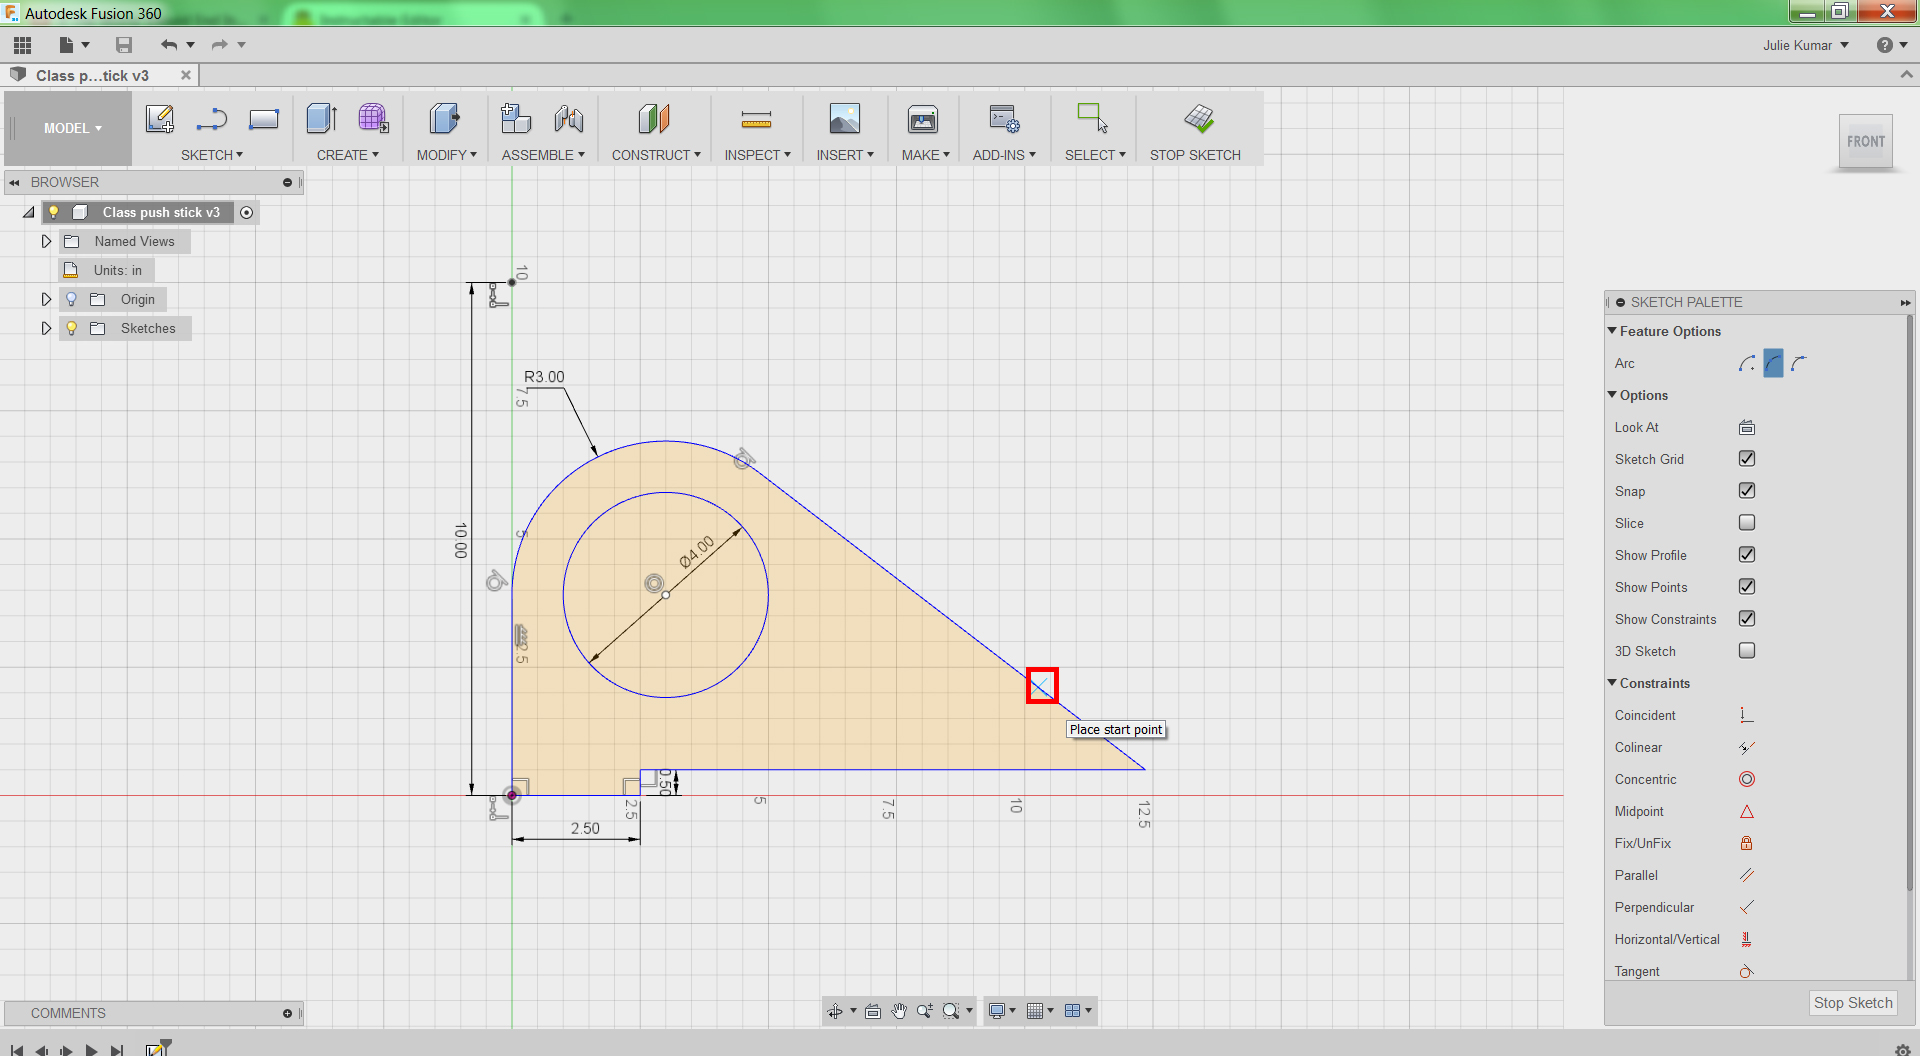Click the Perpendicular constraint icon

pyautogui.click(x=1747, y=908)
